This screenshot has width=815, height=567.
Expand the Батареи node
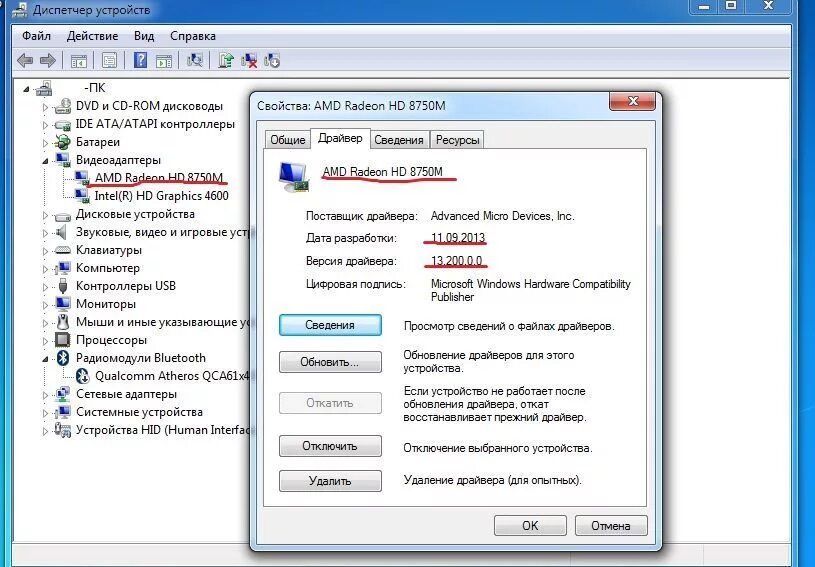pos(45,143)
